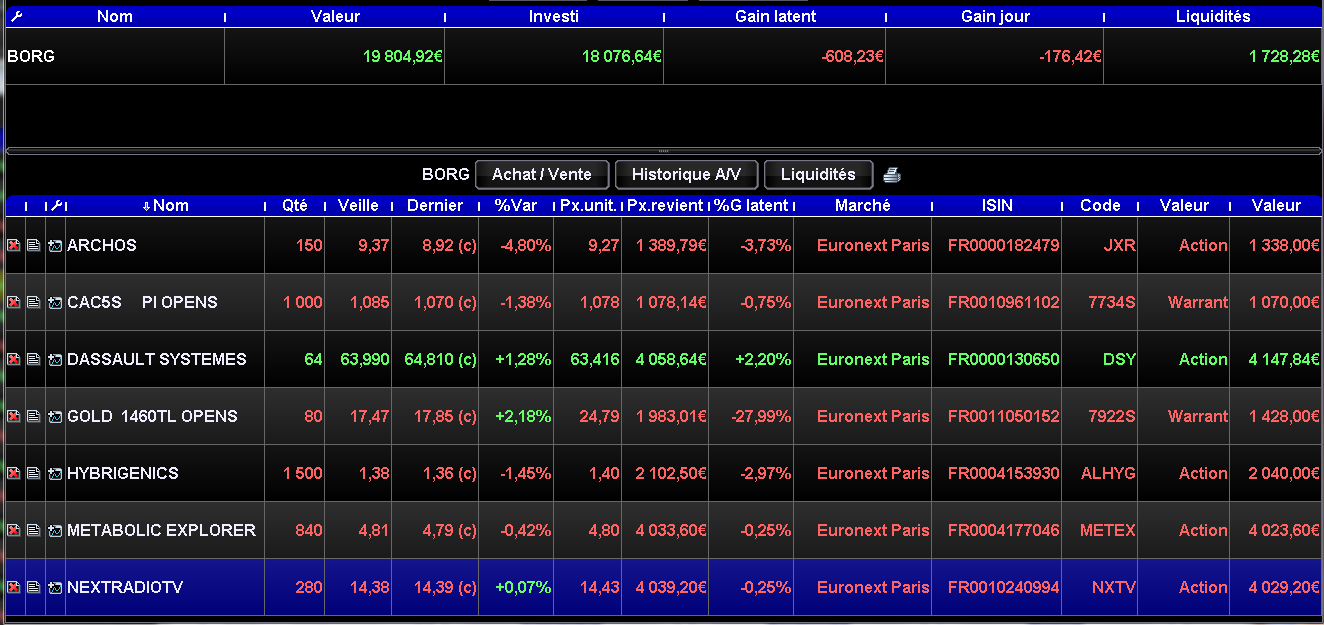Launch the DASSAULT SYSTEMES chart icon
This screenshot has width=1324, height=625.
[55, 359]
